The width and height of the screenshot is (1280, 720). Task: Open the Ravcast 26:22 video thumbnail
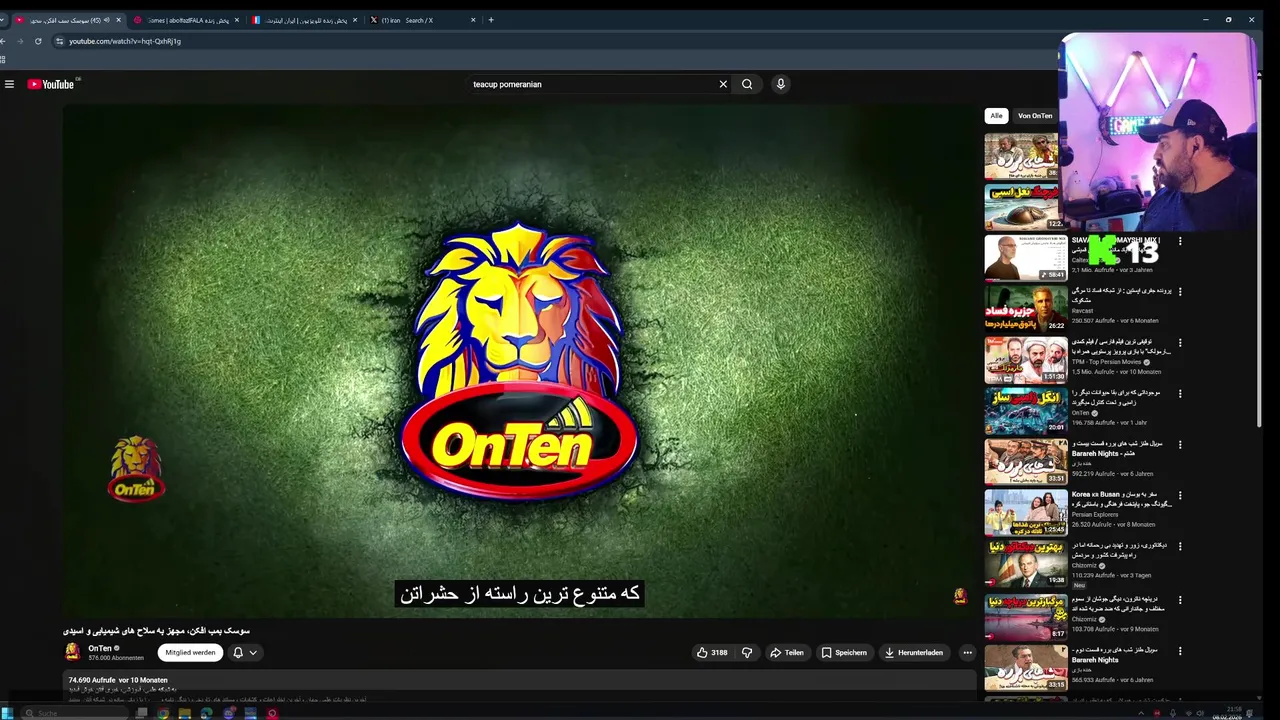click(1026, 309)
